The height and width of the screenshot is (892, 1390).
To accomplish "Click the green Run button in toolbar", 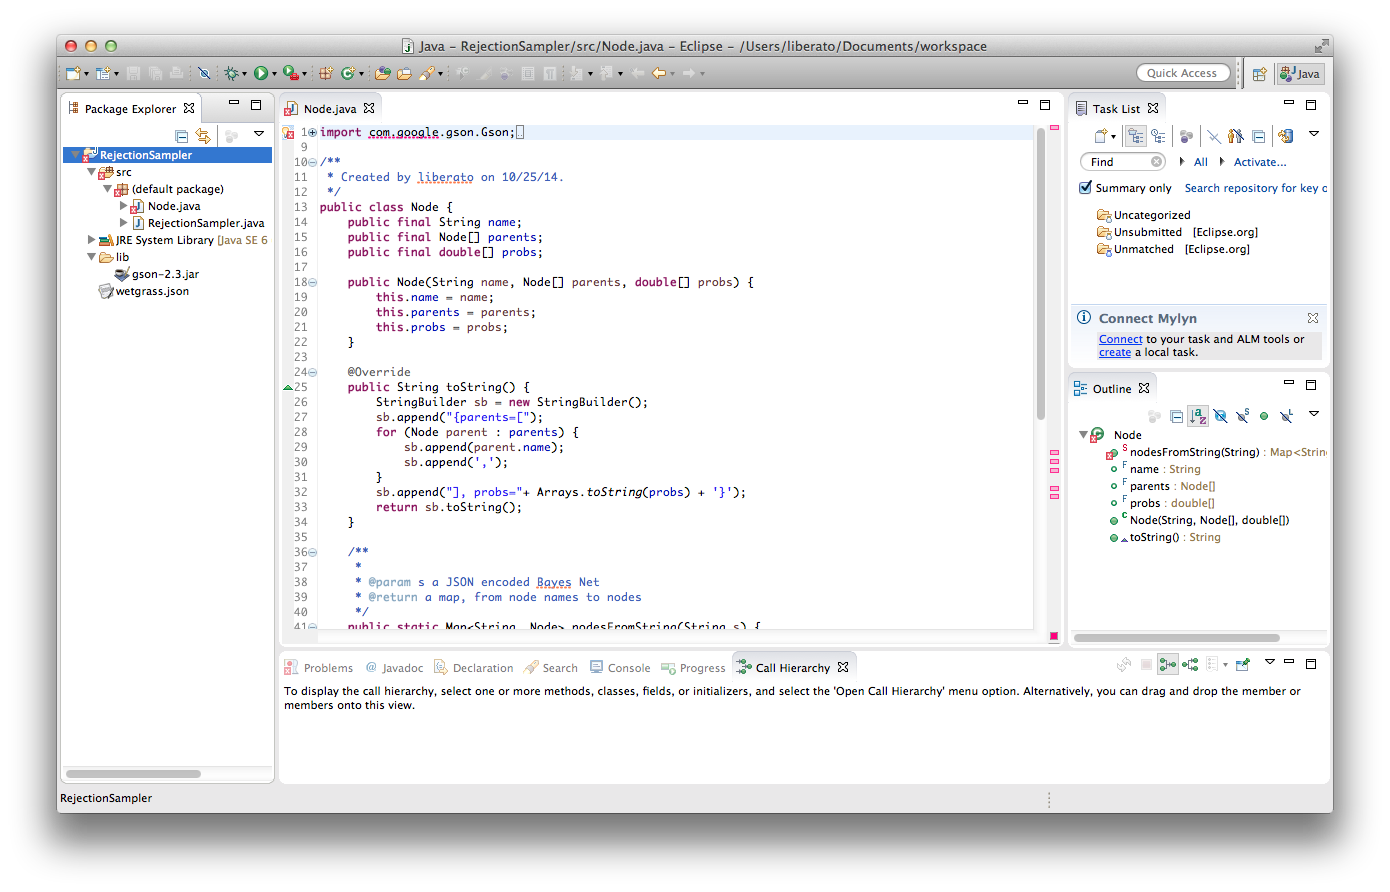I will point(260,73).
